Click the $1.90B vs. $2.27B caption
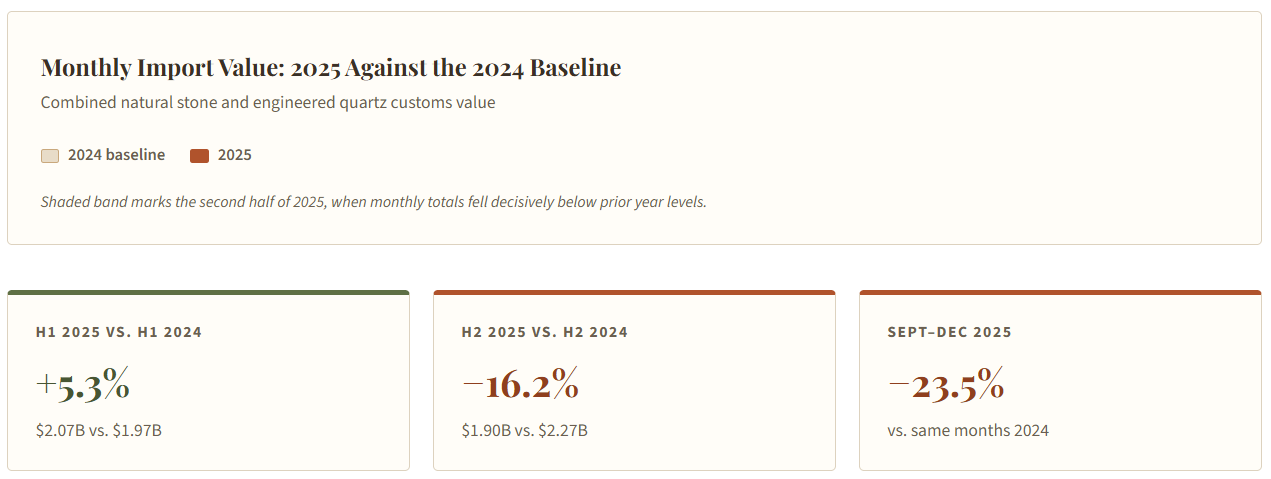Image resolution: width=1271 pixels, height=479 pixels. [x=525, y=431]
